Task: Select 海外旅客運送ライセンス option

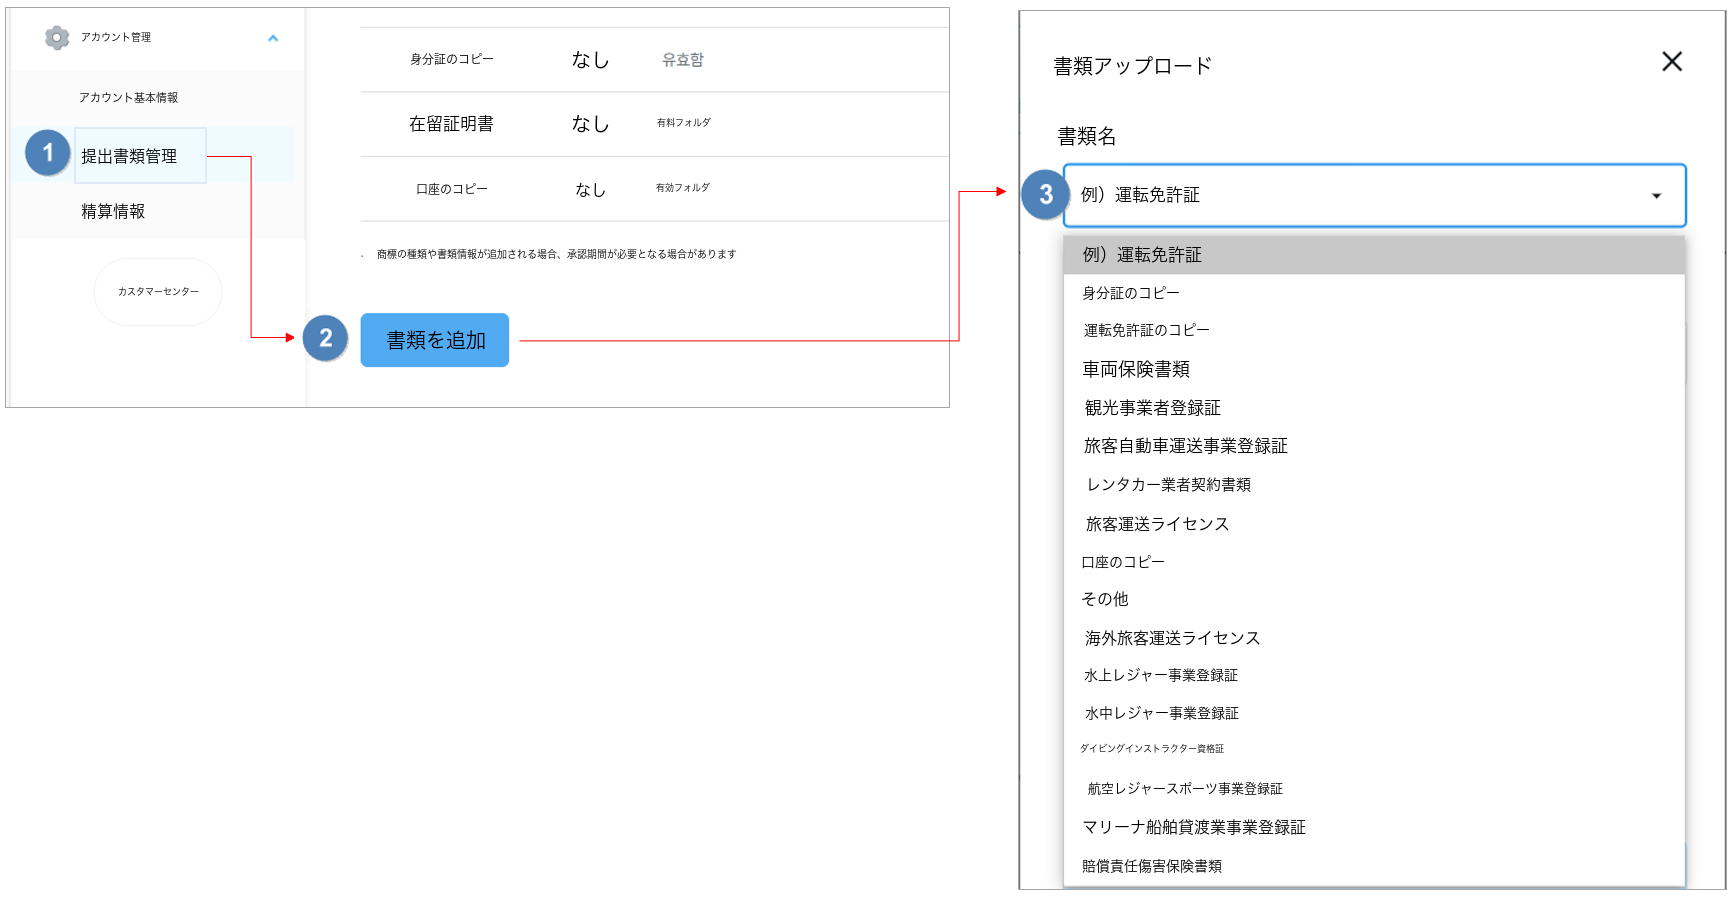Action: tap(1375, 638)
